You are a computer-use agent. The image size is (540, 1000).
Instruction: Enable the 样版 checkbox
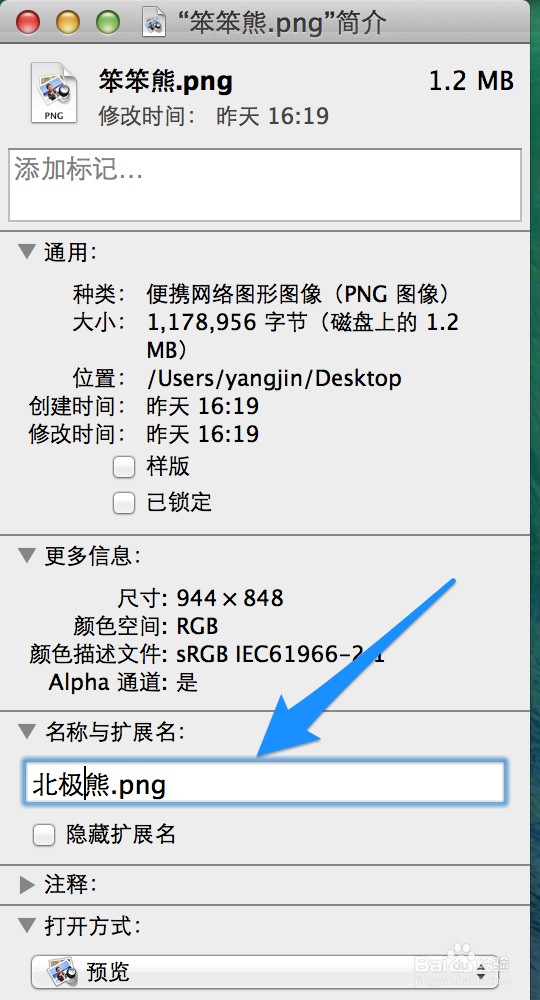[x=124, y=467]
